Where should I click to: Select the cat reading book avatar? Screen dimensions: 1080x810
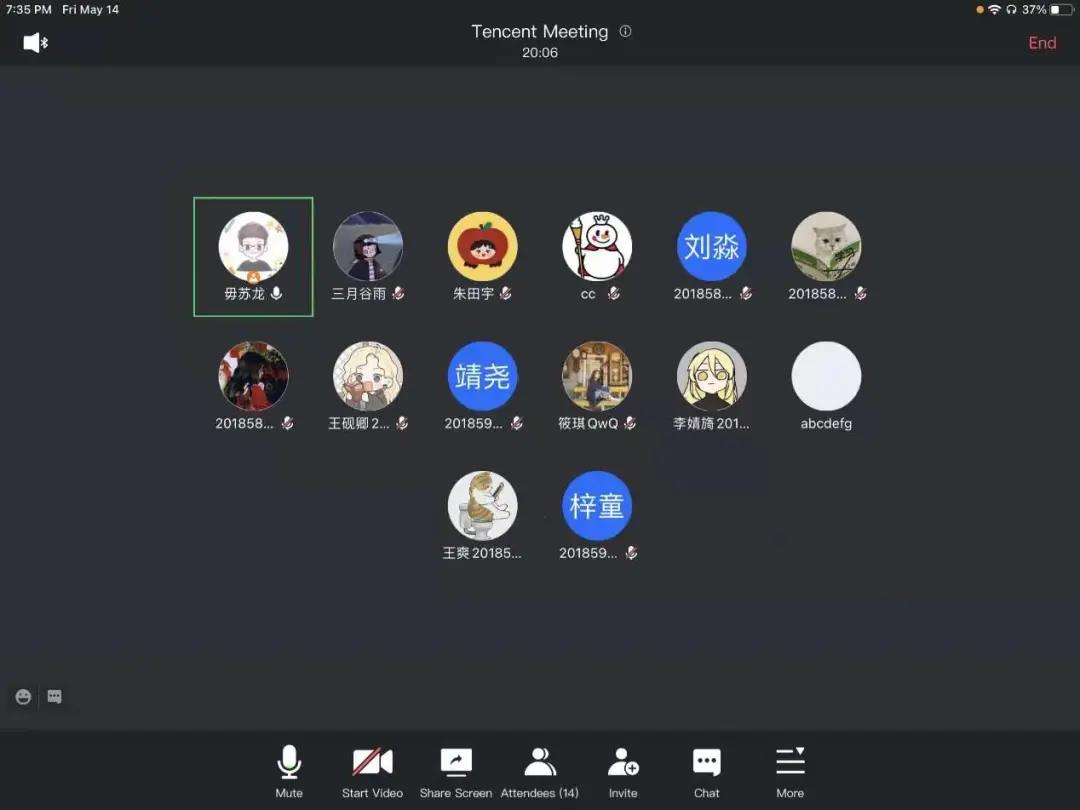826,247
